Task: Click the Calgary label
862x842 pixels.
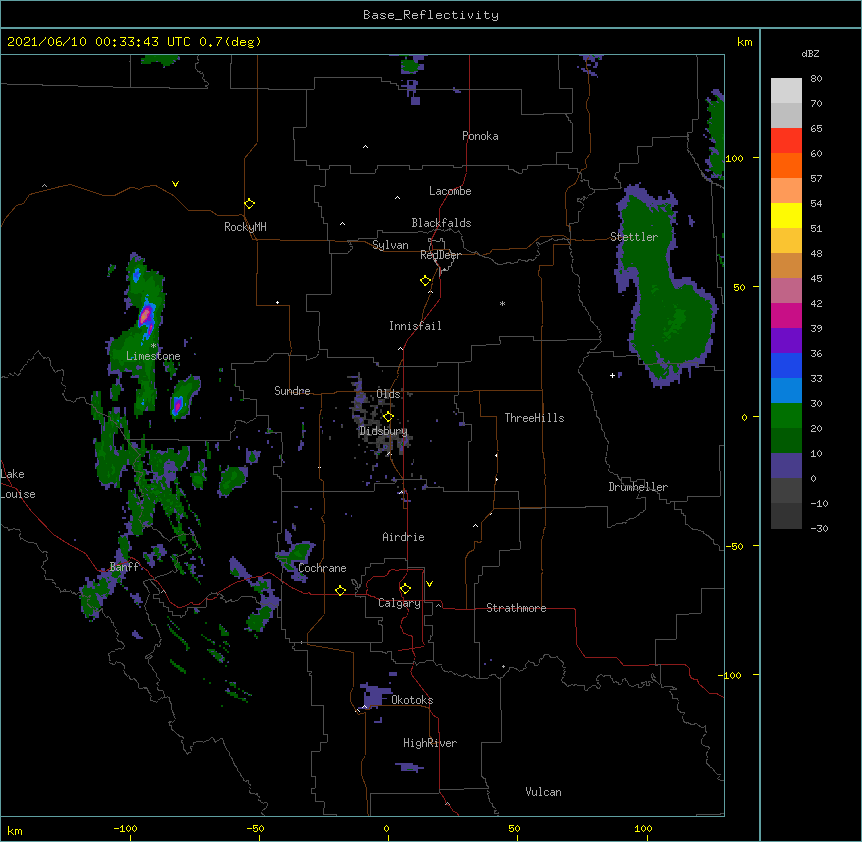Action: [x=399, y=603]
